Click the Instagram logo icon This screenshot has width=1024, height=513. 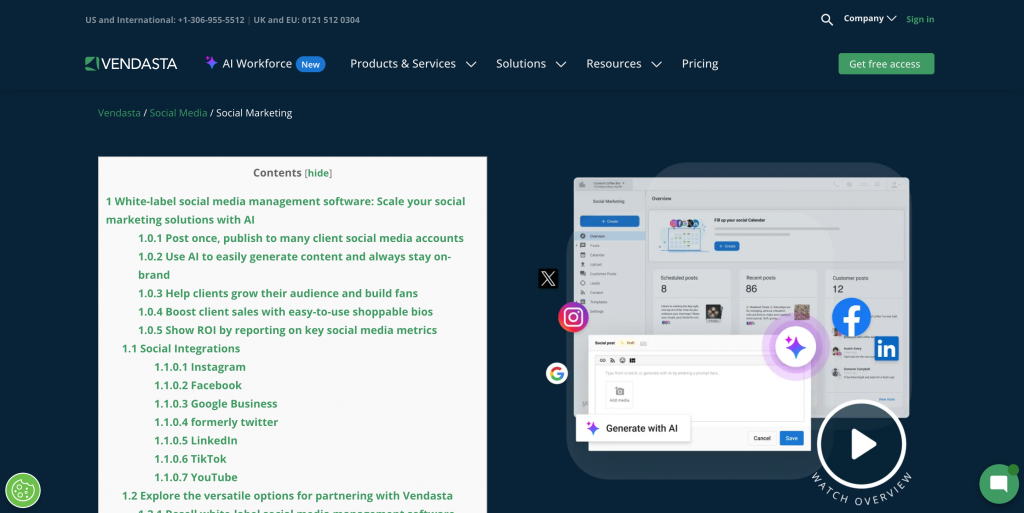pyautogui.click(x=573, y=318)
